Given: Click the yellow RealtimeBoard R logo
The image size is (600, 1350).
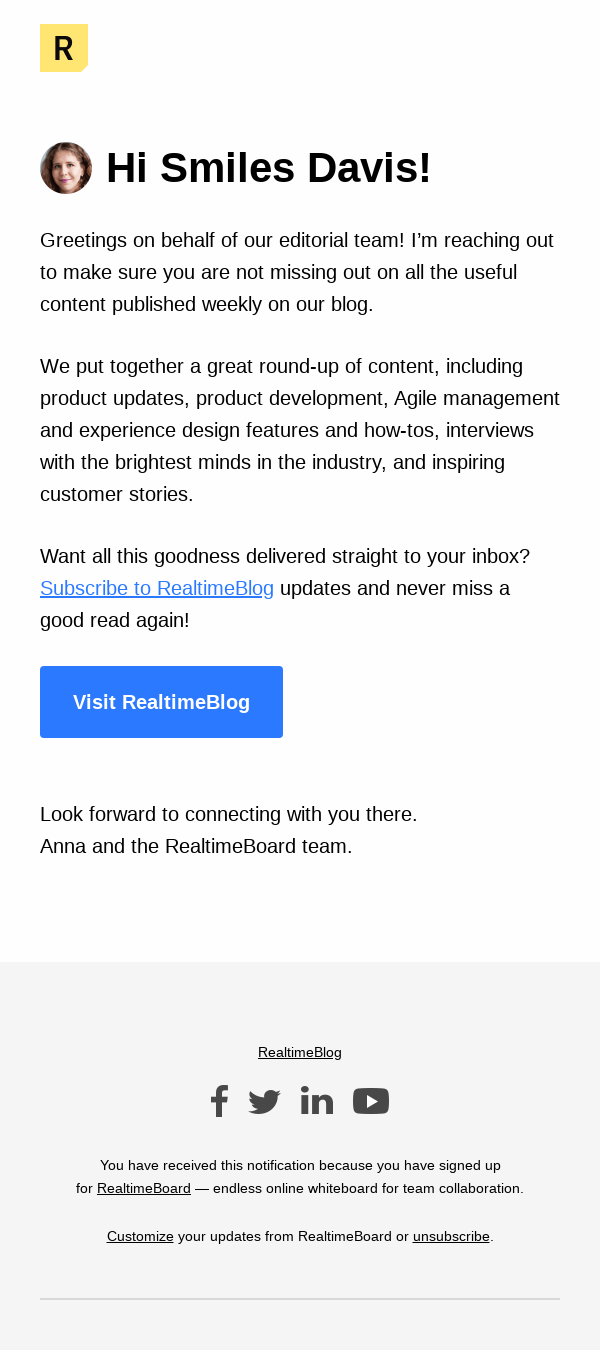Looking at the screenshot, I should point(63,48).
